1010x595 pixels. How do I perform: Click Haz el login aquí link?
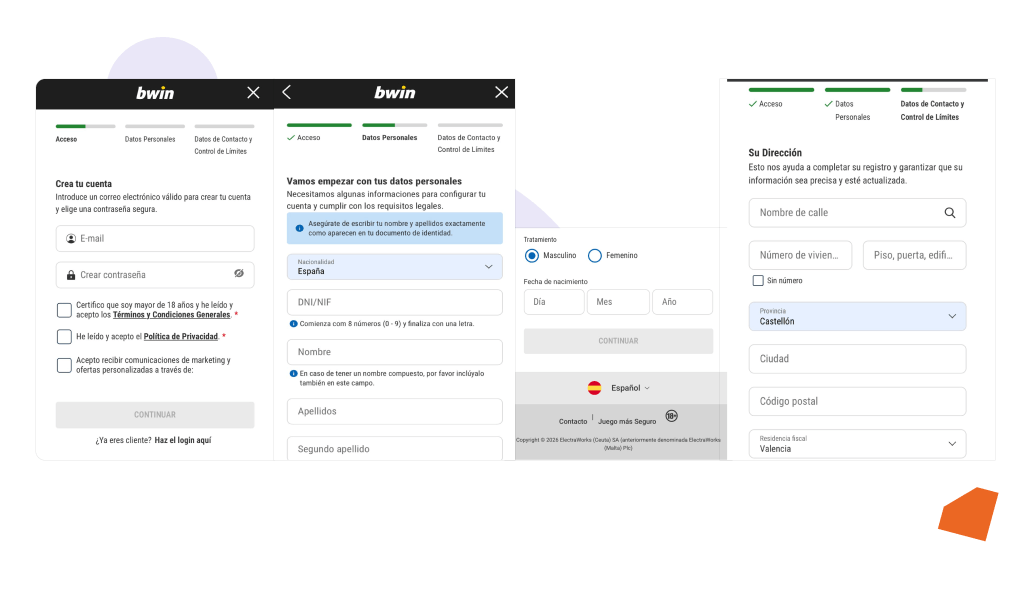tap(183, 440)
